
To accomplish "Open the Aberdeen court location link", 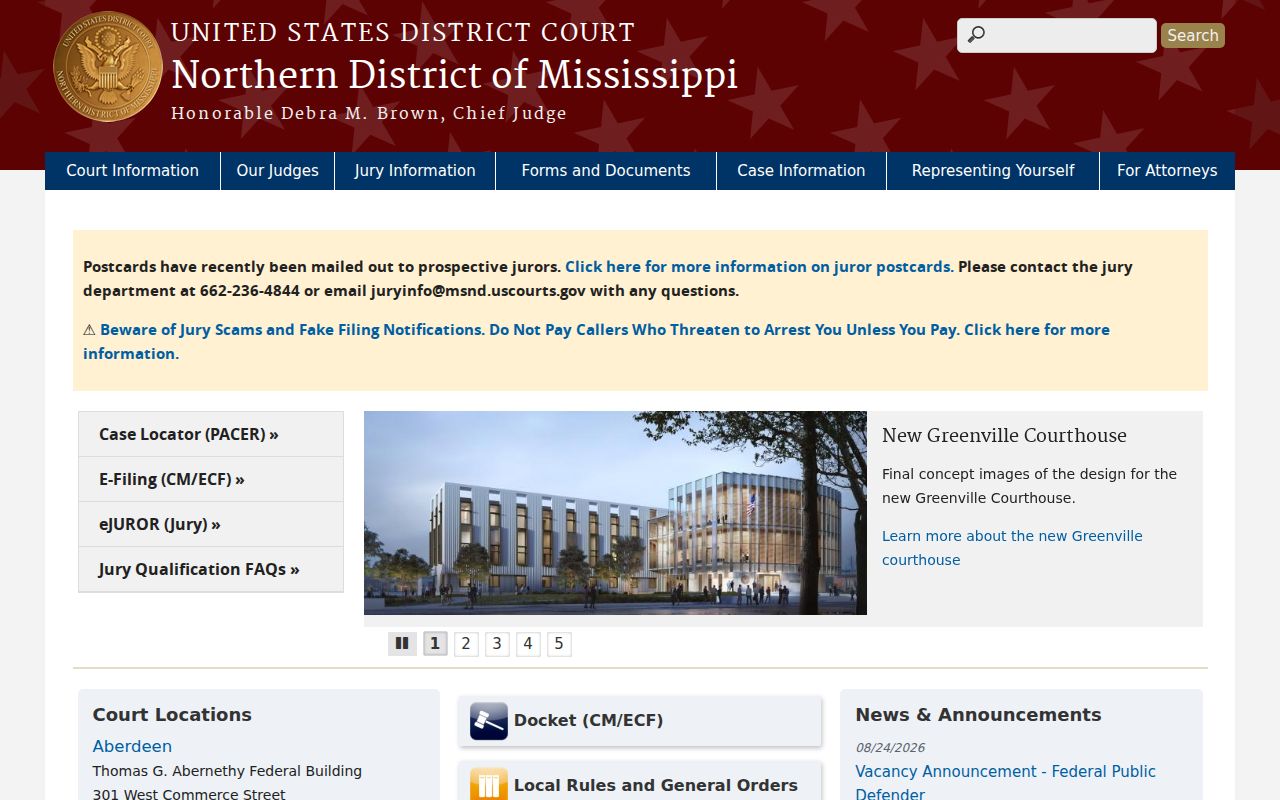I will click(x=132, y=746).
